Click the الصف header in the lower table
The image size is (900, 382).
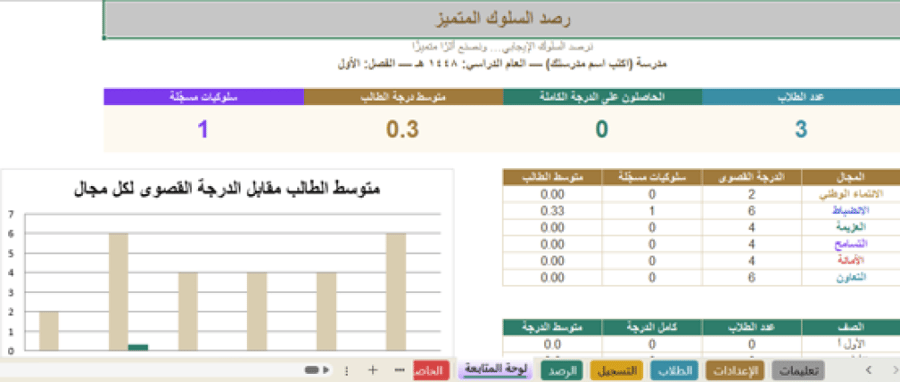point(851,328)
